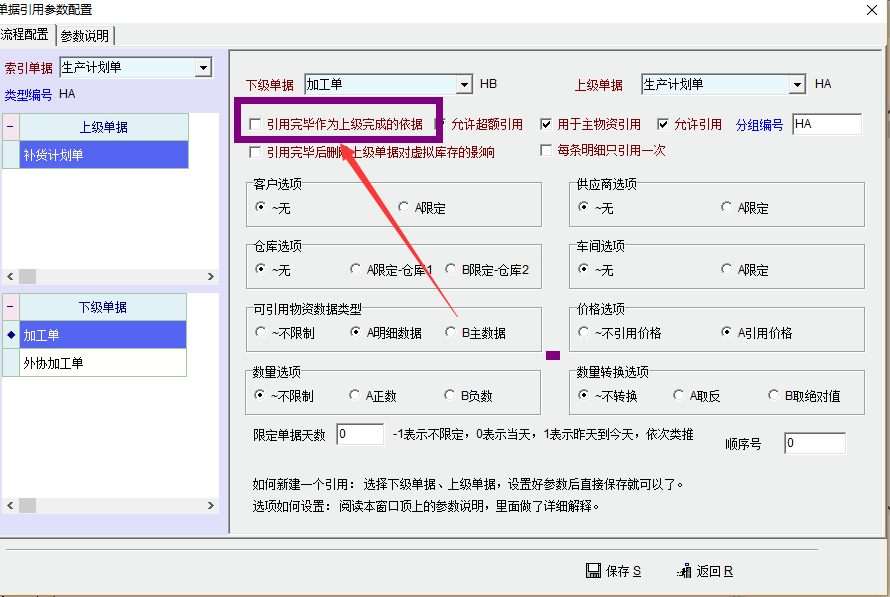The height and width of the screenshot is (597, 890).
Task: Choose B限定-仓库2 in 仓库选项
Action: click(452, 270)
